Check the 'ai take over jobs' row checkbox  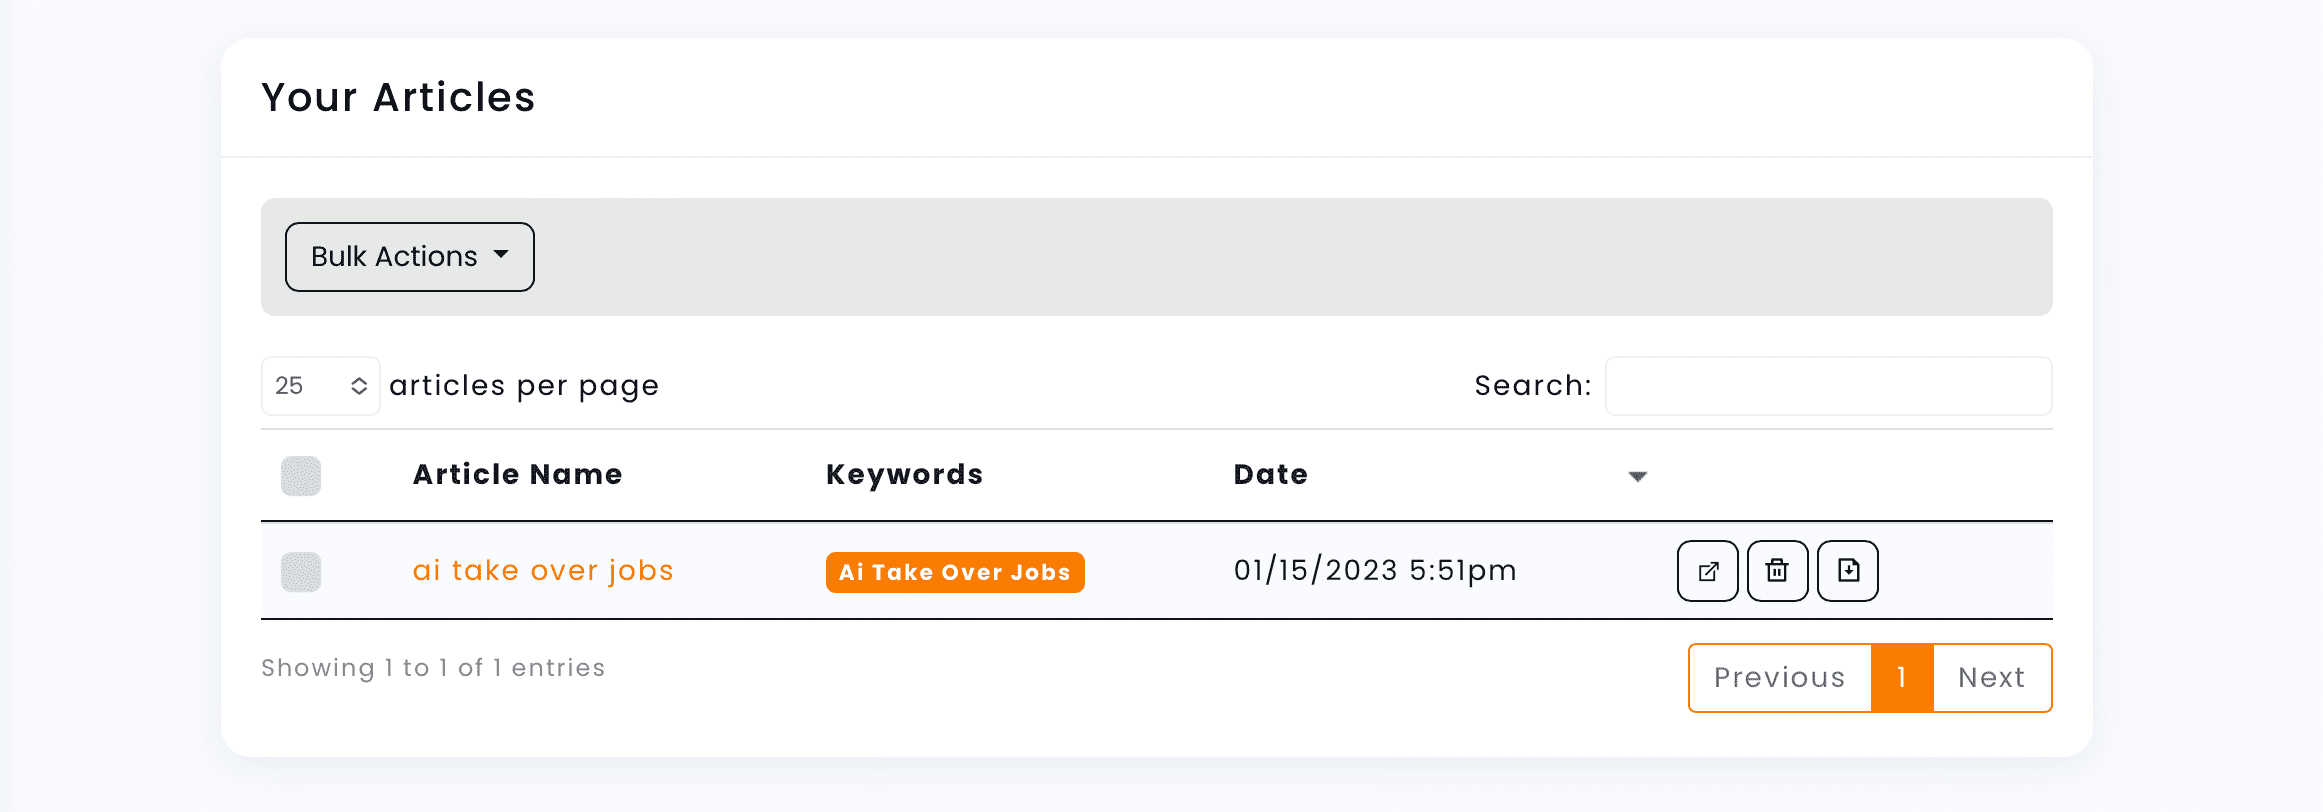[x=300, y=571]
